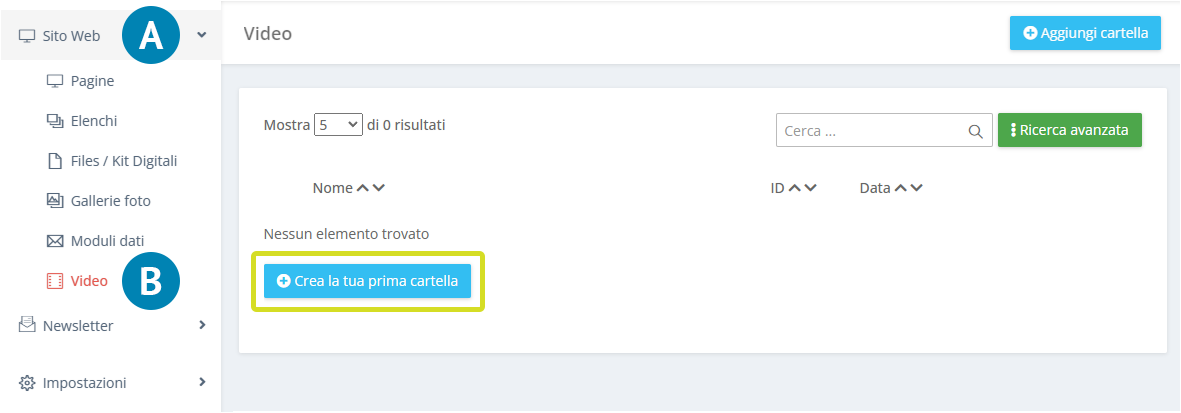
Task: Expand the Newsletter submenu arrow
Action: [x=202, y=325]
